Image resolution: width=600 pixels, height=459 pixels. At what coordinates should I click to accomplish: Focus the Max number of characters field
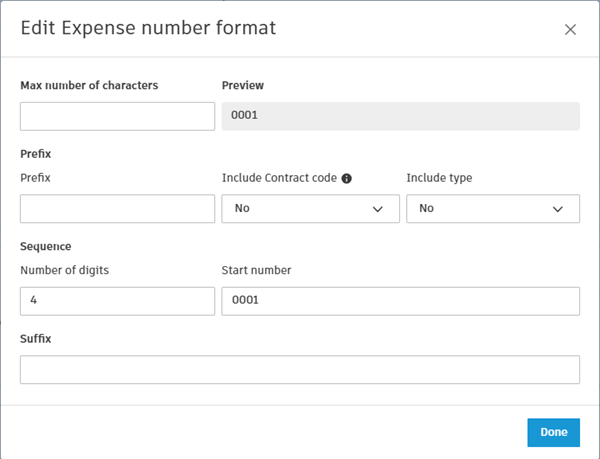tap(117, 116)
